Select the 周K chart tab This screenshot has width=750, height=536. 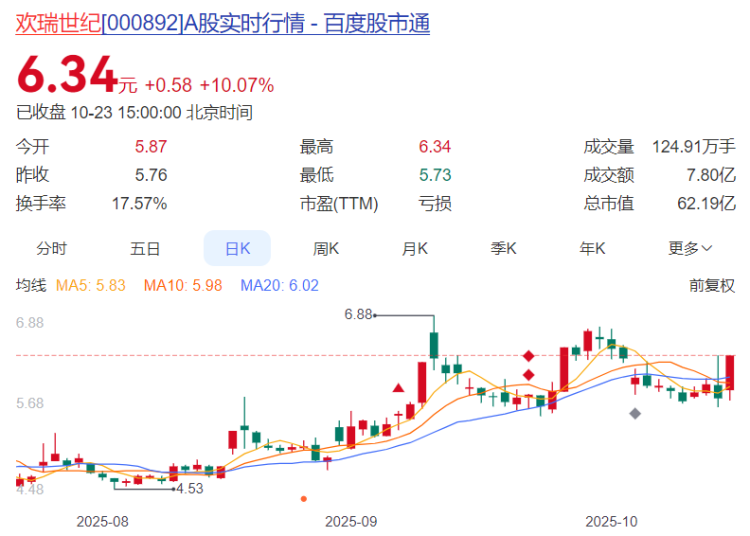[326, 248]
